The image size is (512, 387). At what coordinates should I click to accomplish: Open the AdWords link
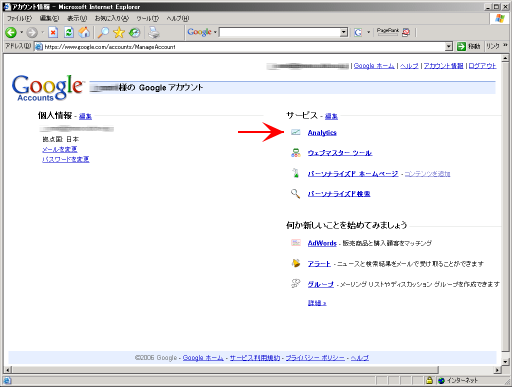(x=322, y=243)
